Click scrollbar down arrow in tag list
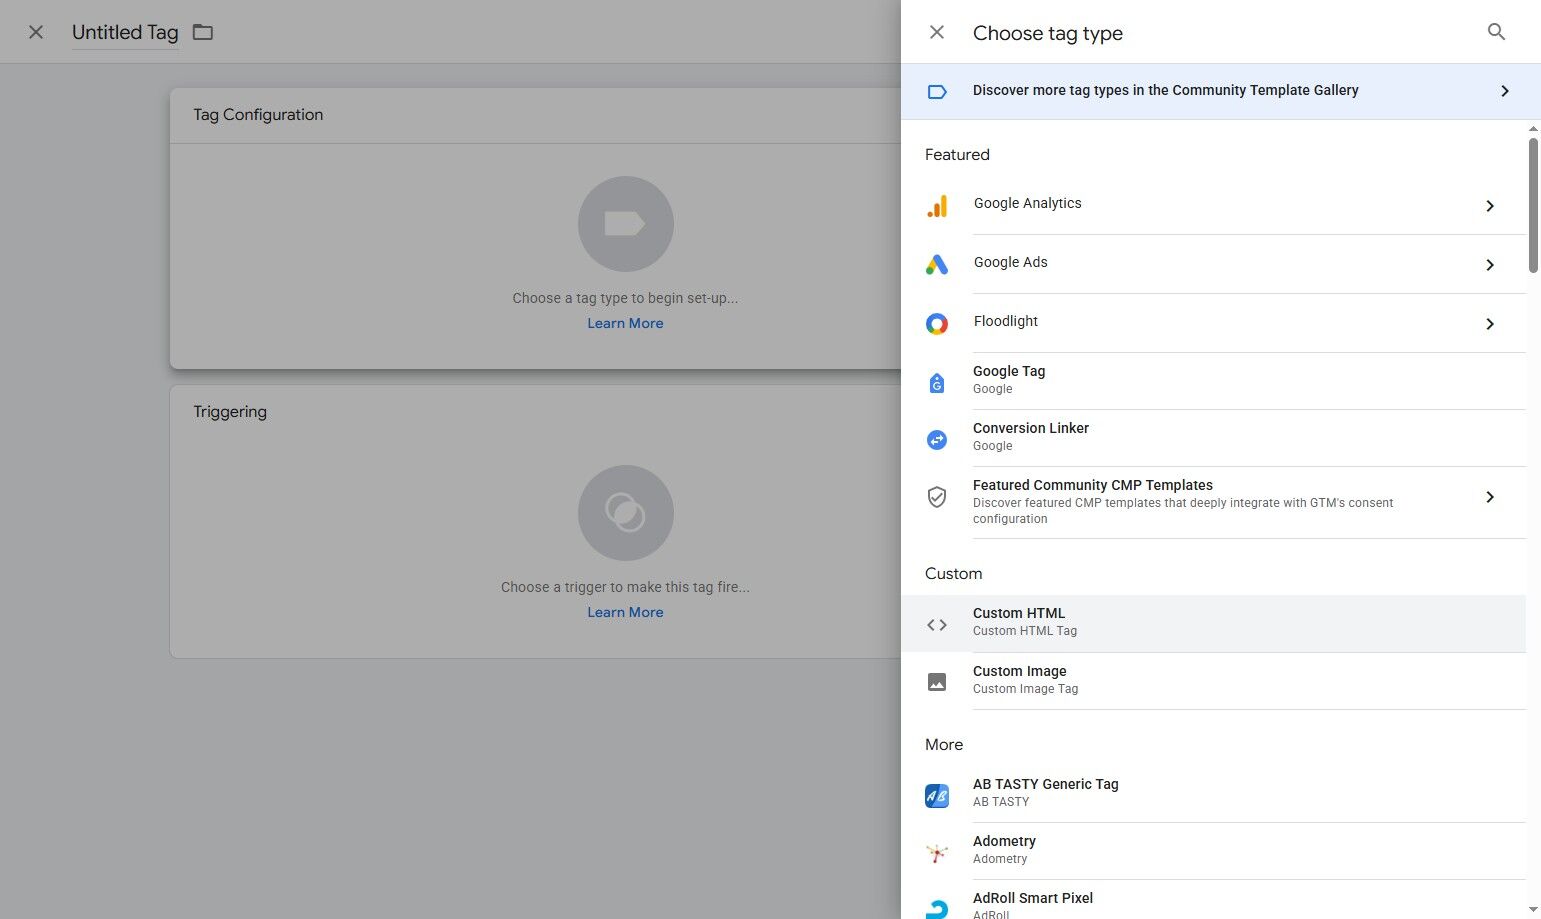Screen dimensions: 1541x919 (1533, 910)
